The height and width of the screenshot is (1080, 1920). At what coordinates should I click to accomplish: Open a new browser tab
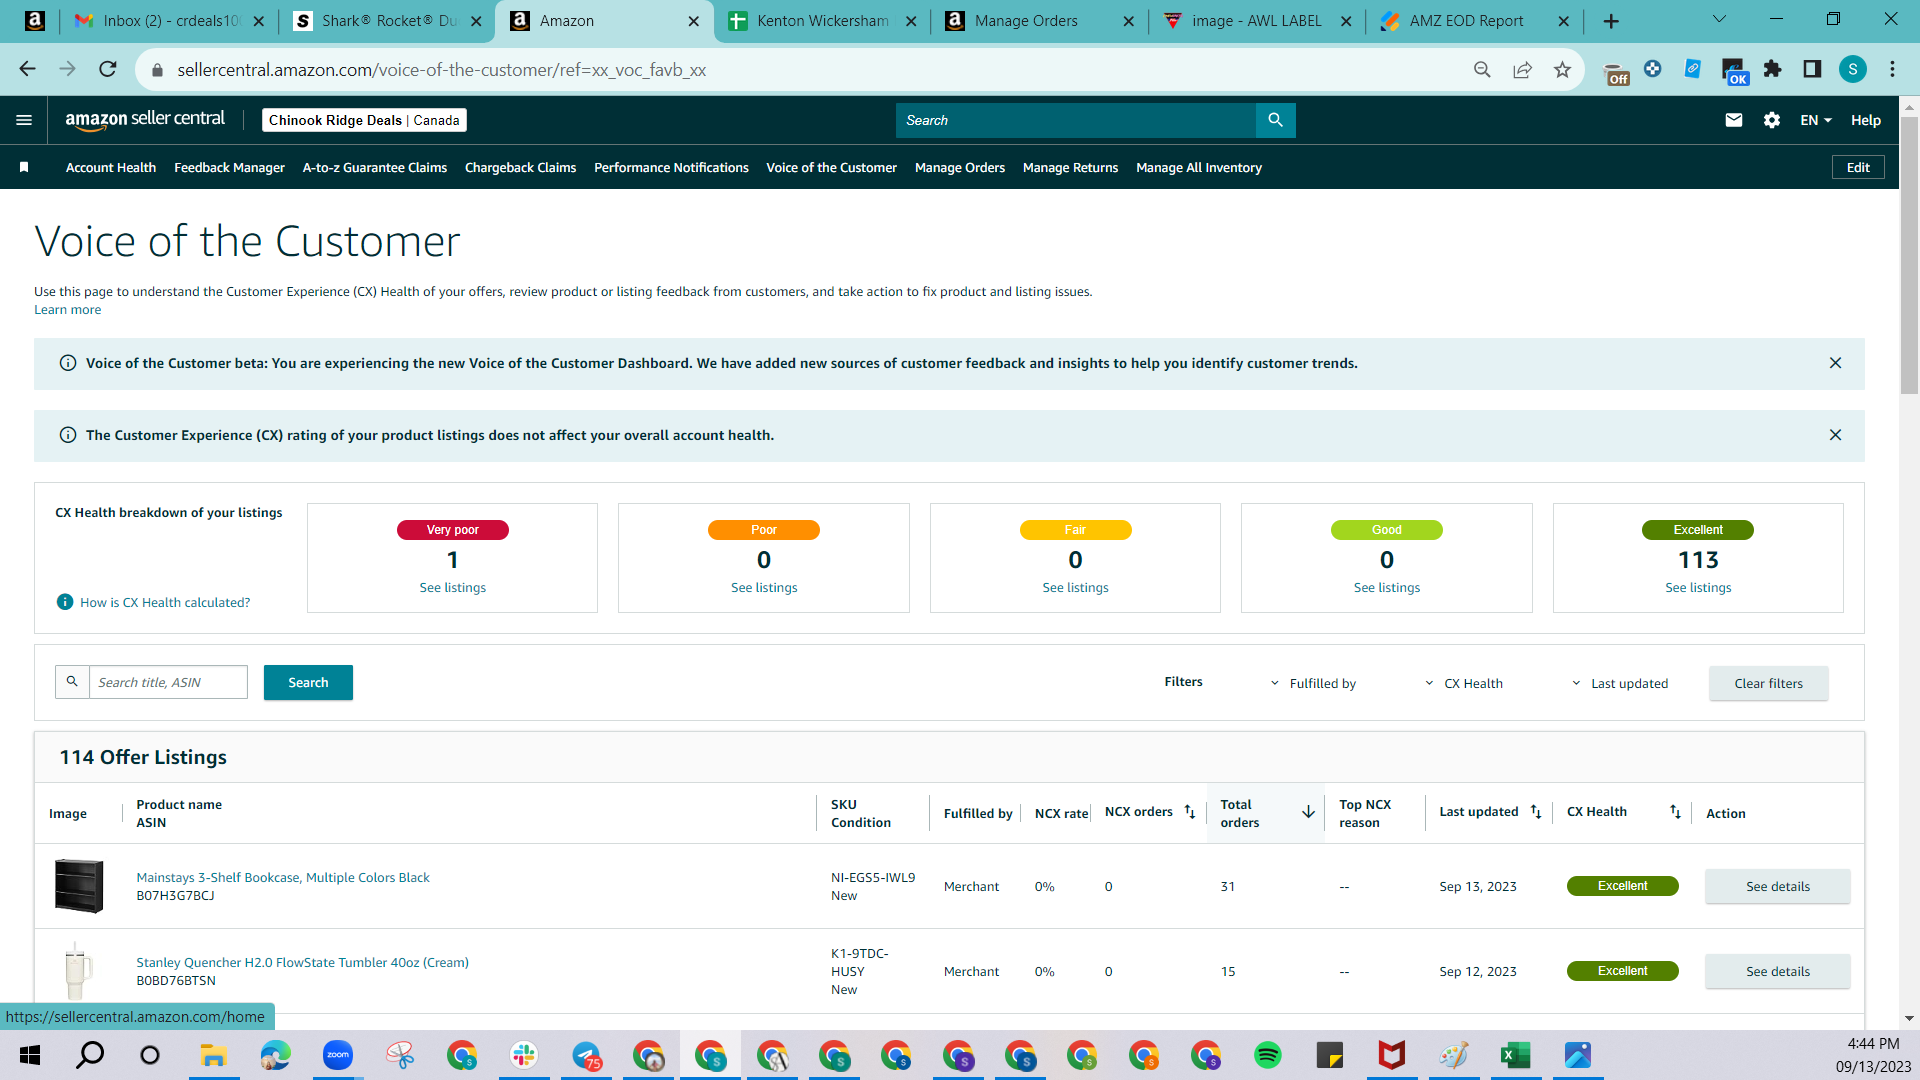point(1611,21)
